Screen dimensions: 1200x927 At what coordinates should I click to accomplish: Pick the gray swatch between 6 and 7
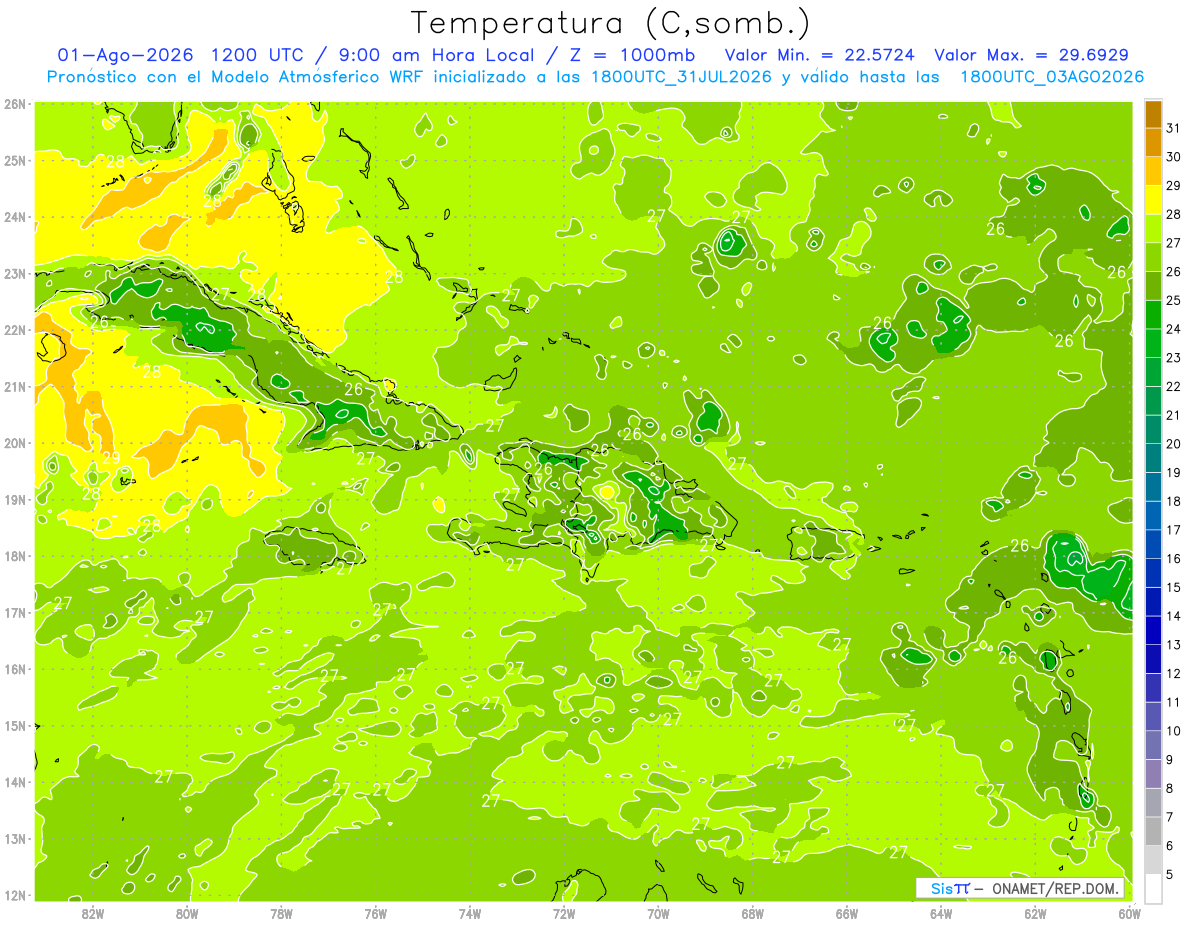click(x=1153, y=831)
